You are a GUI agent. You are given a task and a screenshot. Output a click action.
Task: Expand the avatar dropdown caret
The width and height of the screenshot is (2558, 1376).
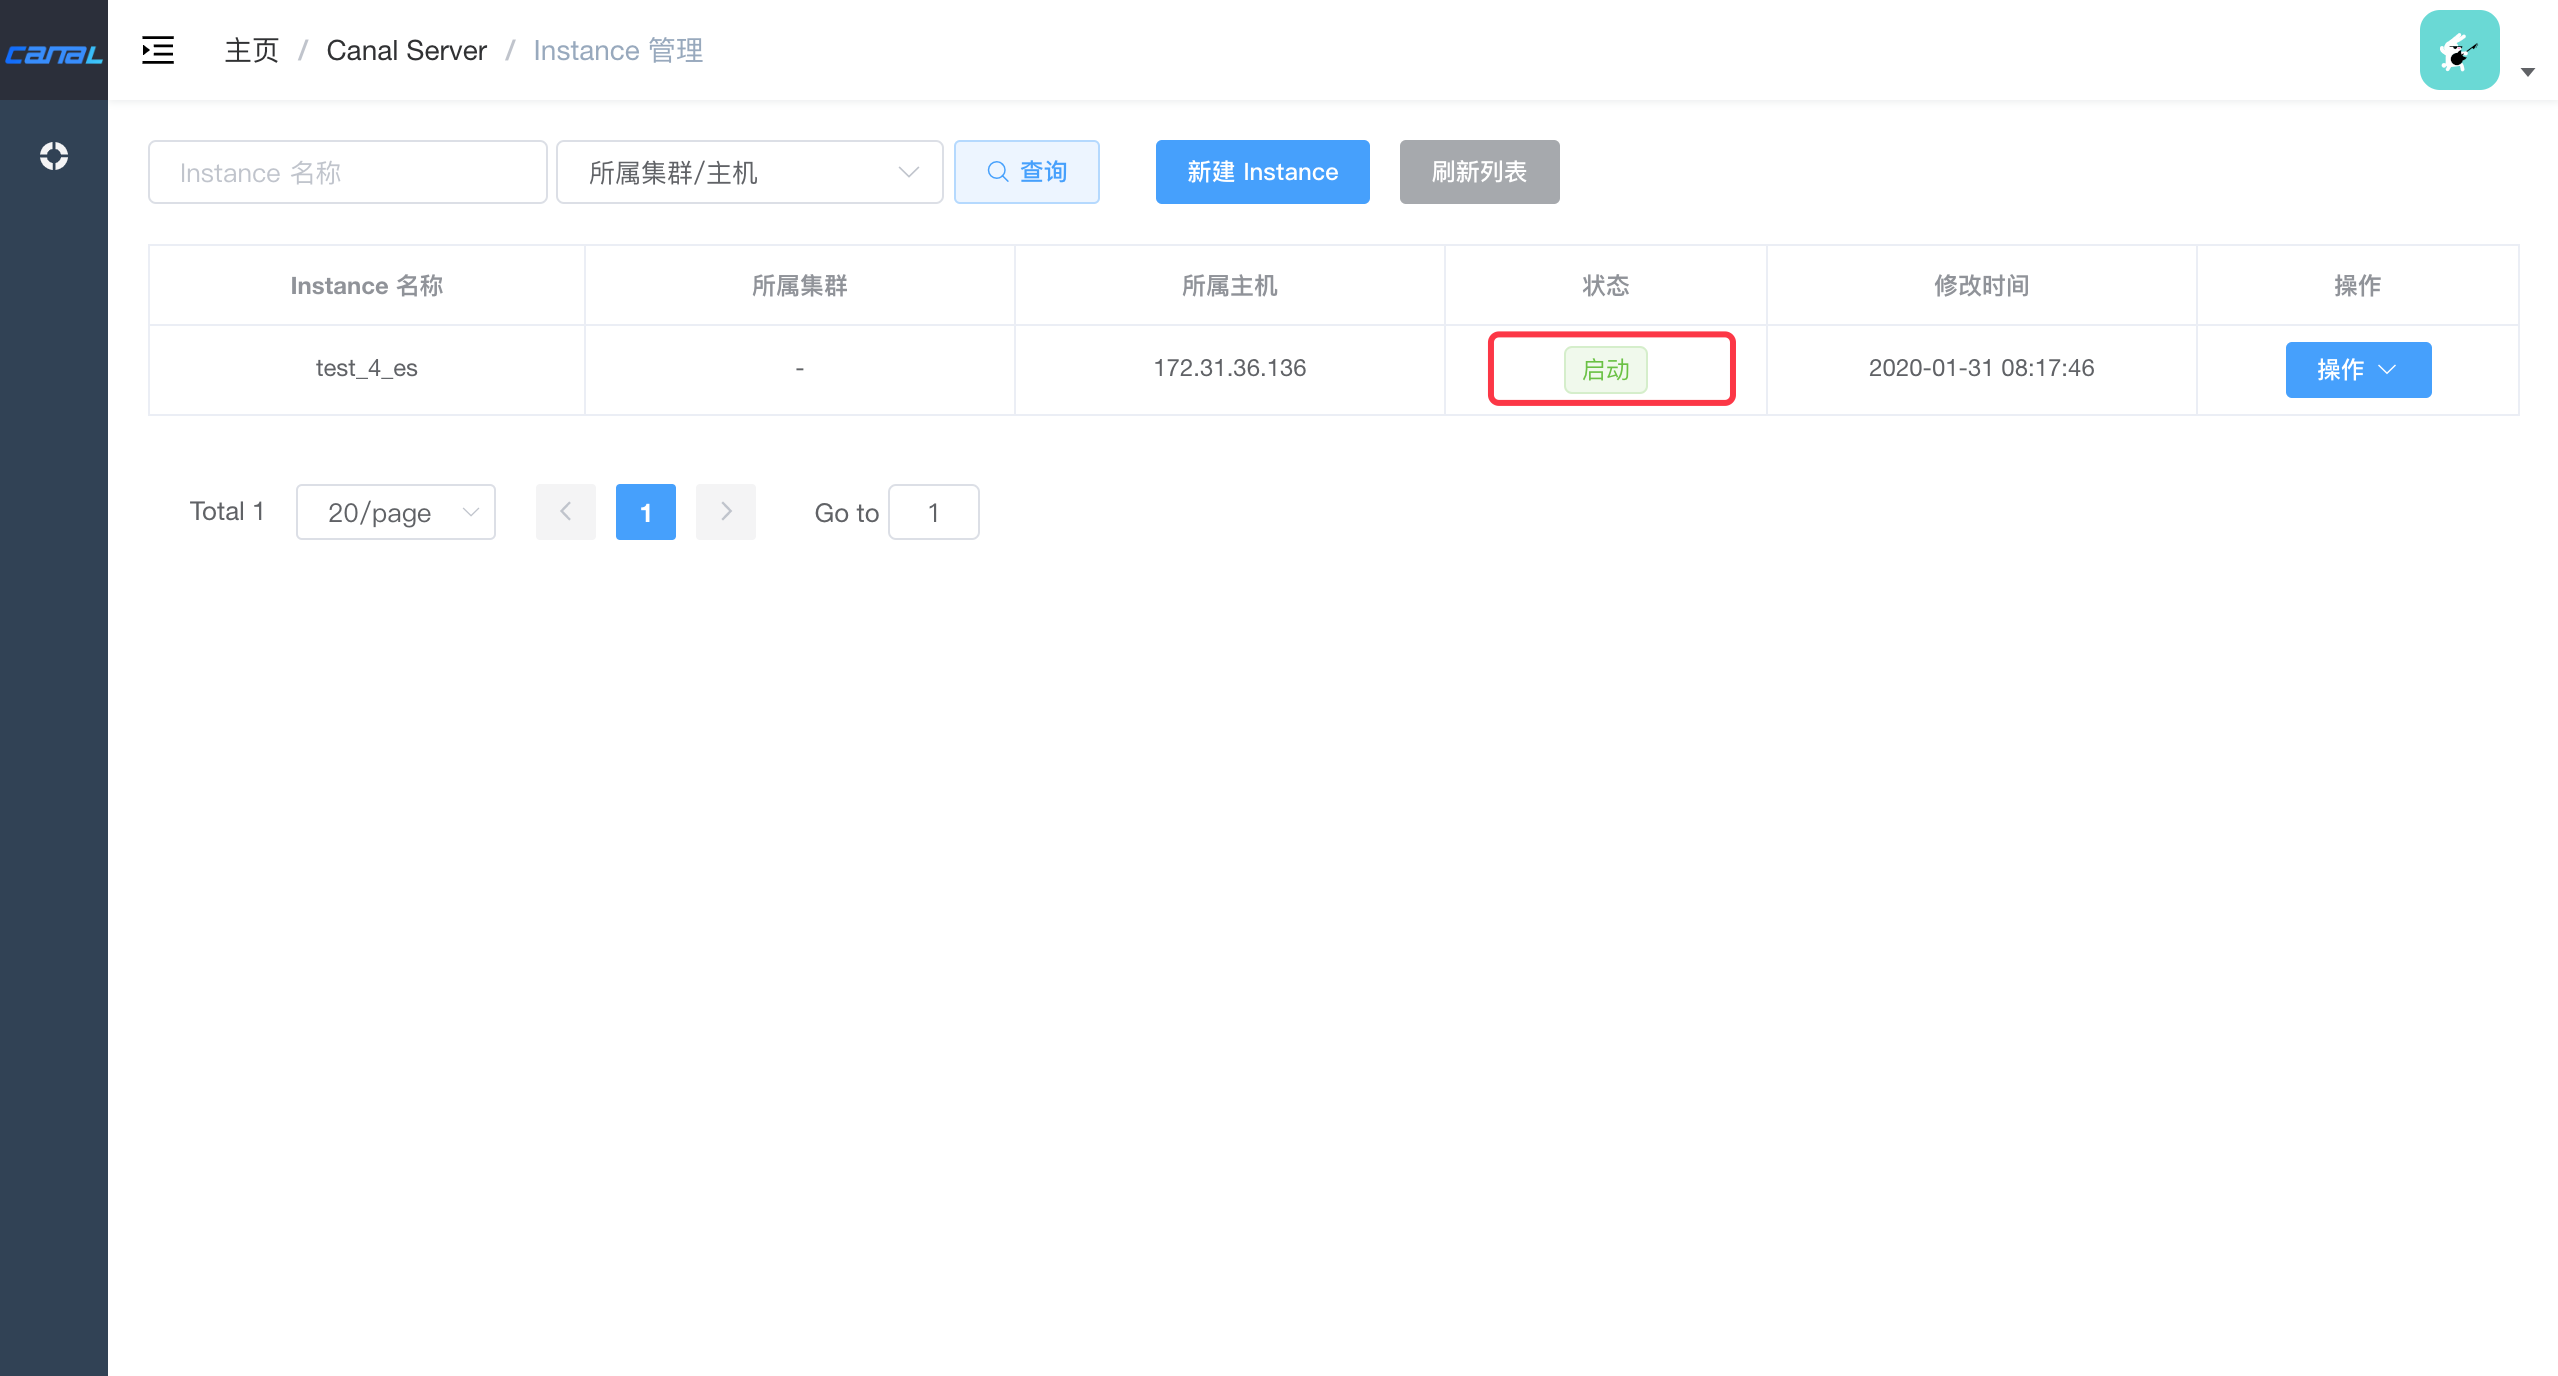(x=2527, y=72)
